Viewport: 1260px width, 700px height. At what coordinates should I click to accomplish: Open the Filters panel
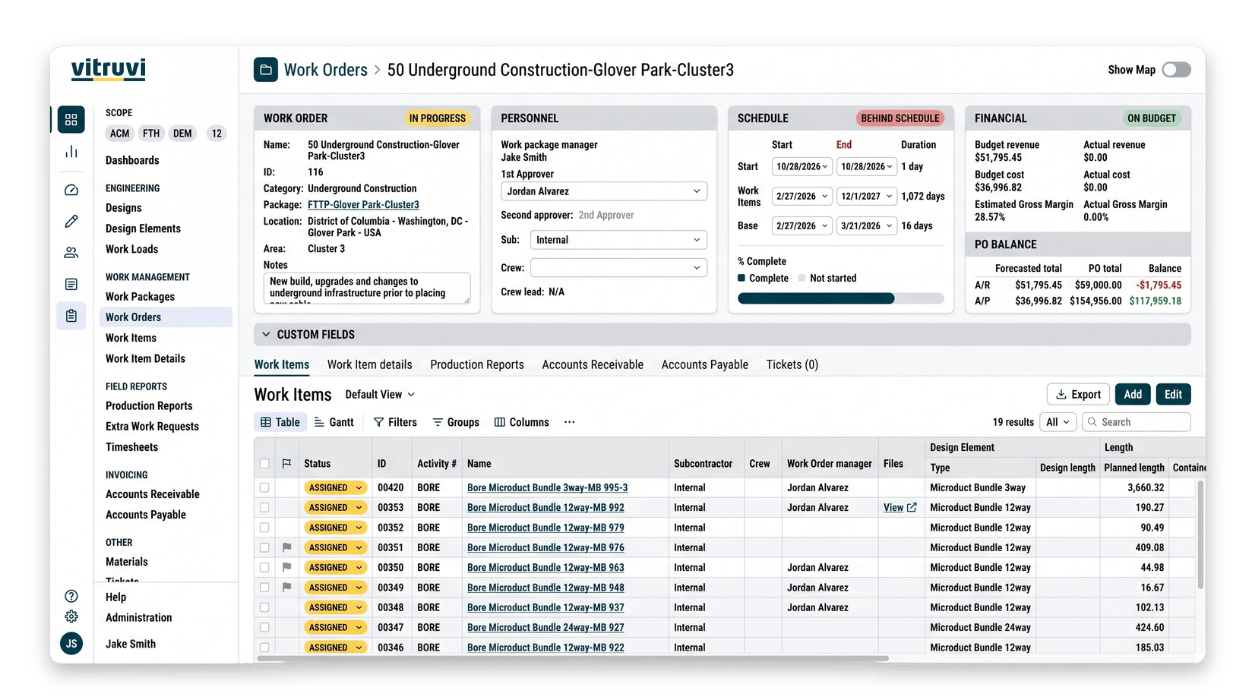pyautogui.click(x=395, y=422)
